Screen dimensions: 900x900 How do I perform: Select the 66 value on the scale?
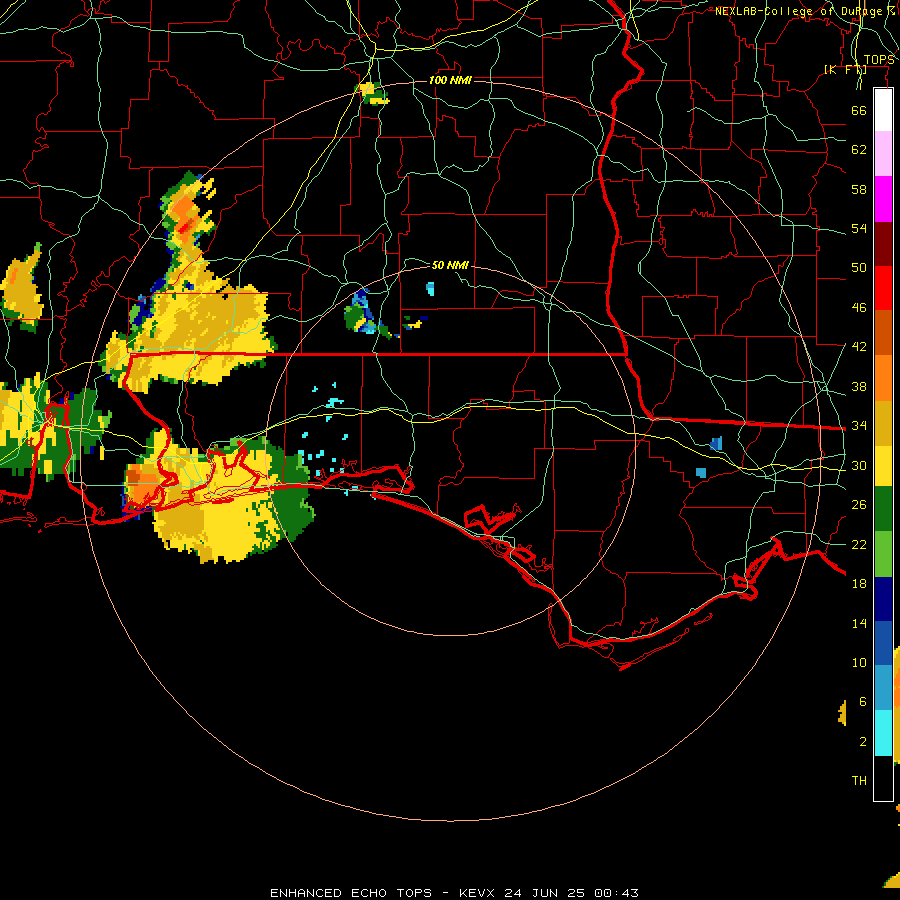coord(859,110)
